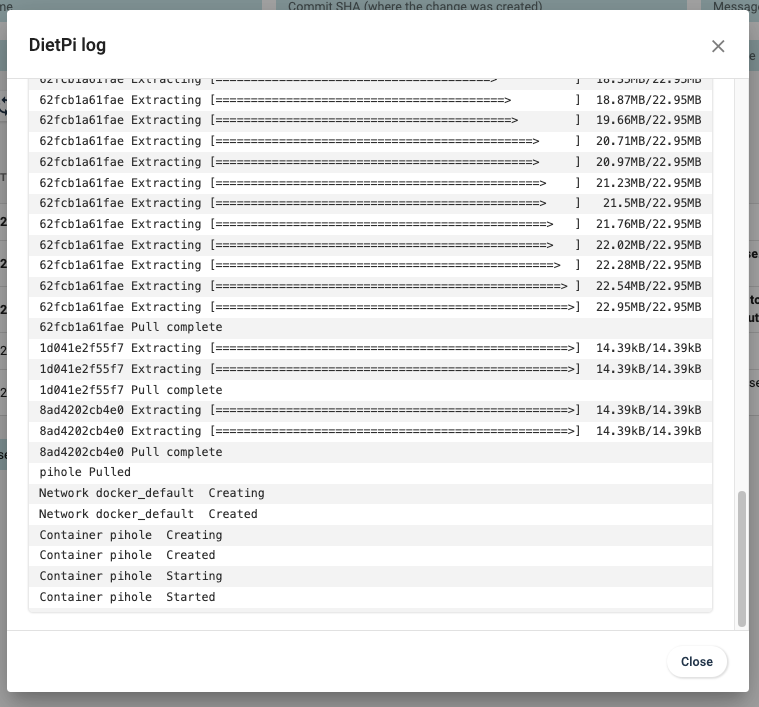This screenshot has height=707, width=759.
Task: Click the 'Network docker_default Creating' line
Action: (x=152, y=493)
